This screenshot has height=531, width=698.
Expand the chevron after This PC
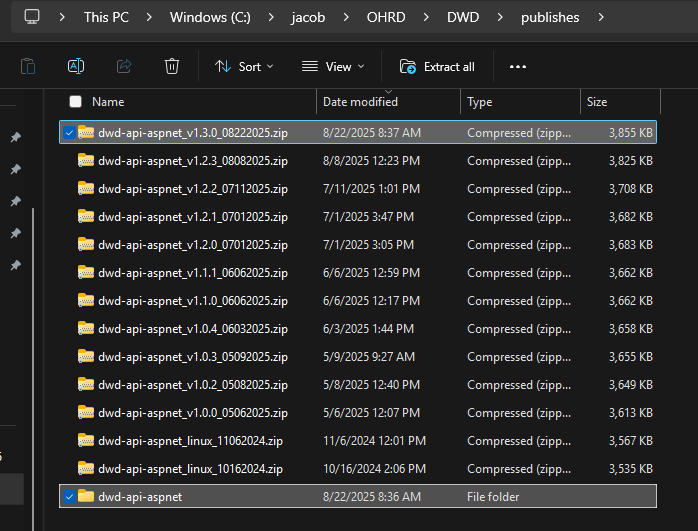(149, 17)
